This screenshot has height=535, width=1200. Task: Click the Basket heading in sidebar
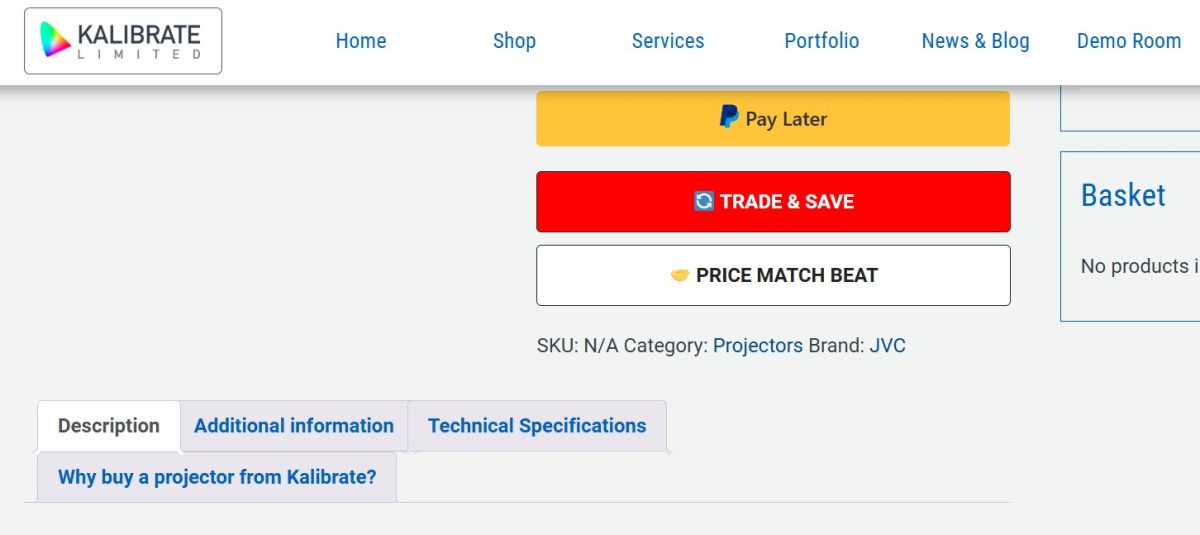1123,195
